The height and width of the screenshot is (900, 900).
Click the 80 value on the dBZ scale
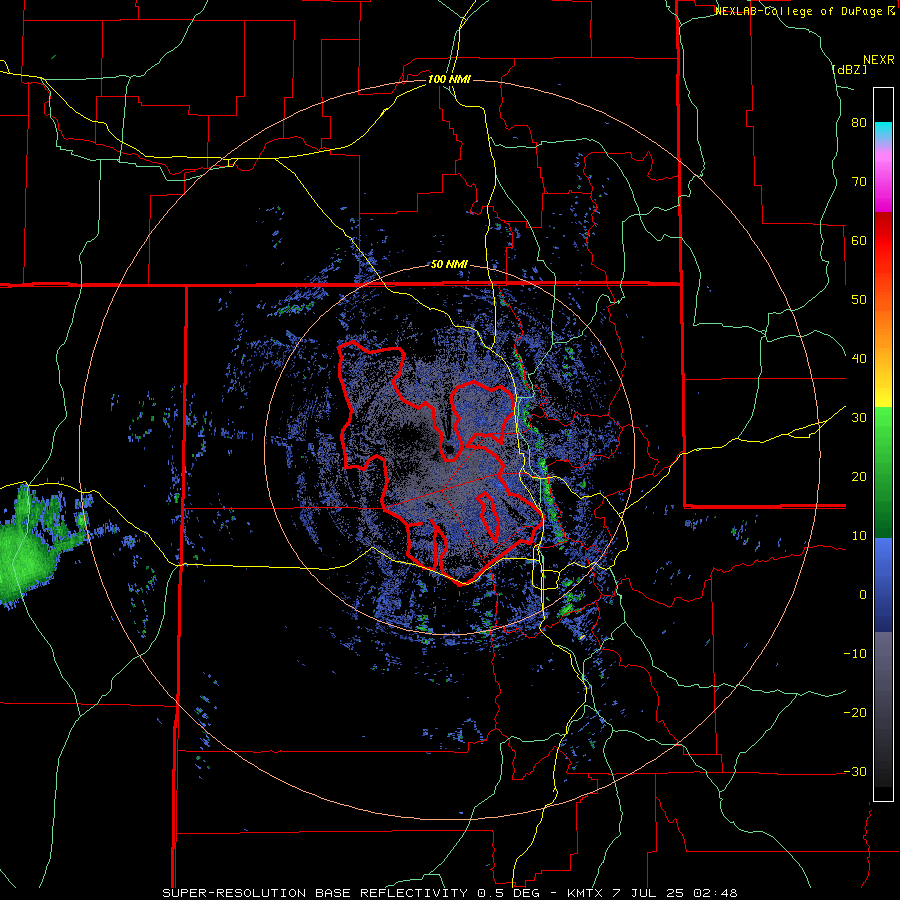[859, 123]
